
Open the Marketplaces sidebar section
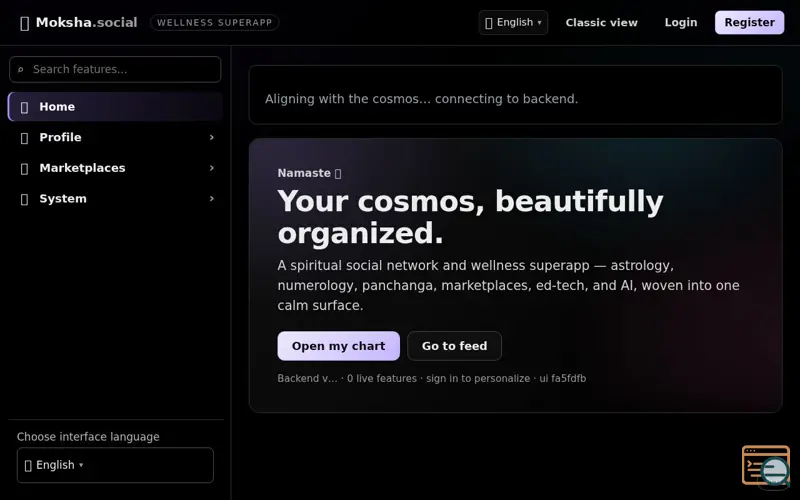click(x=115, y=168)
